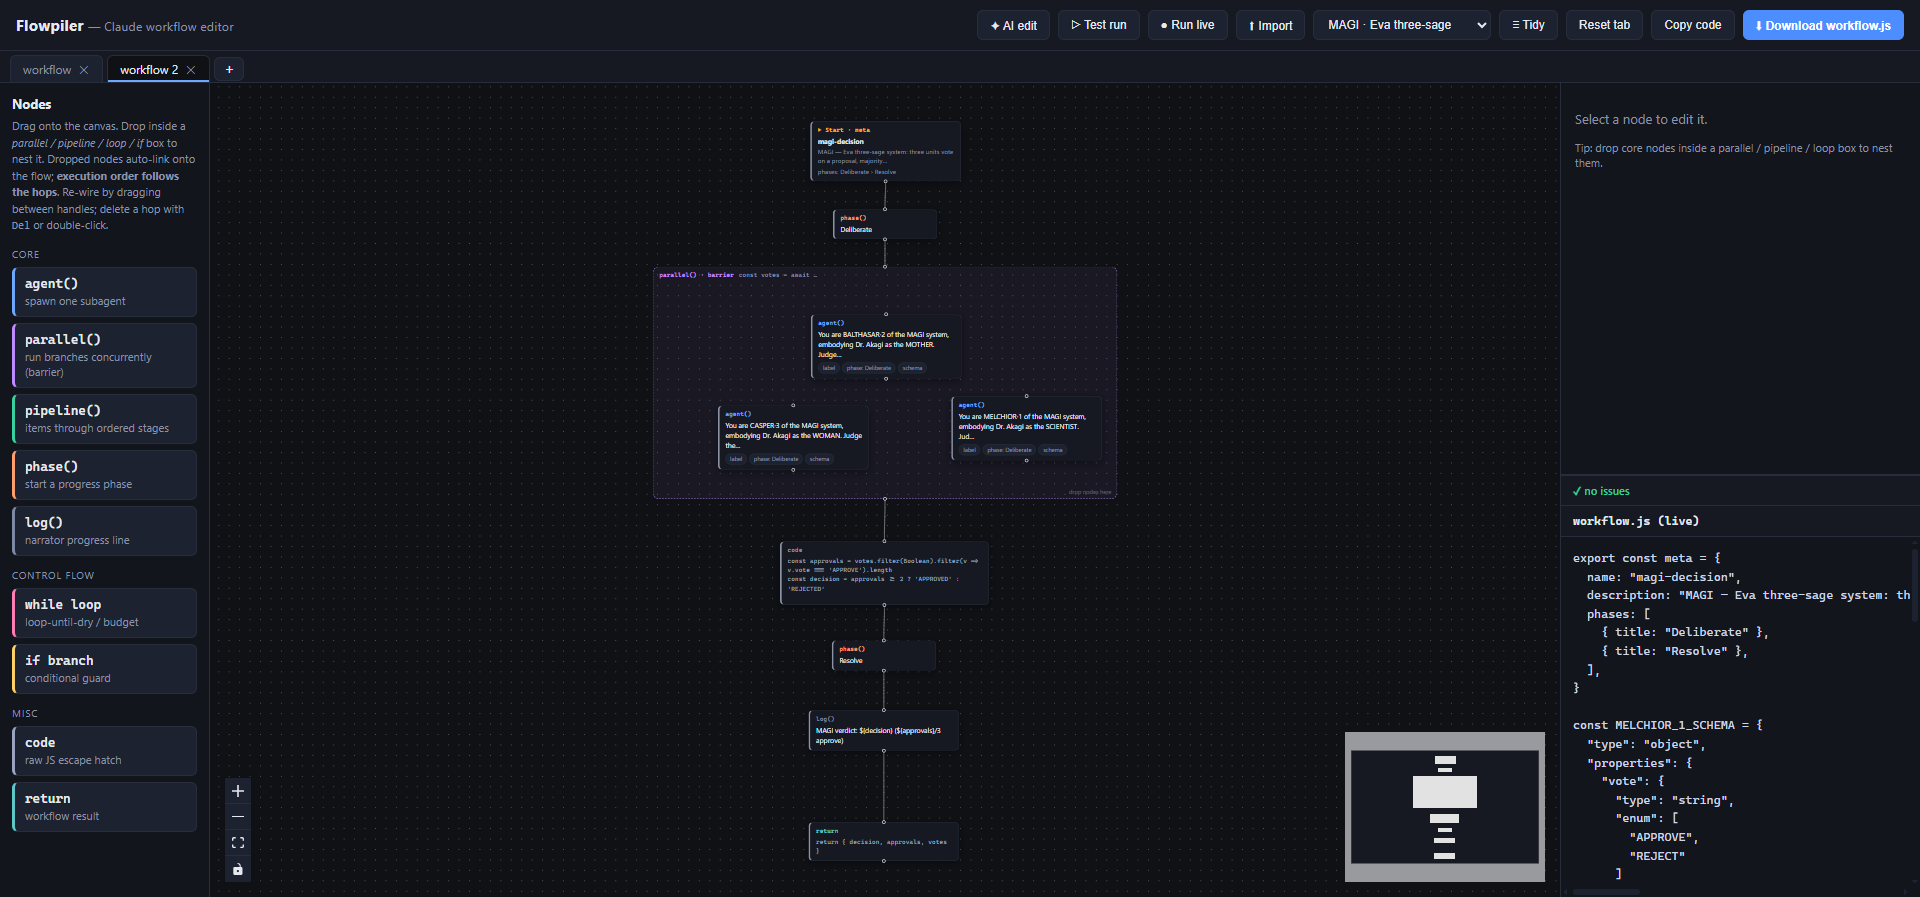
Task: Click the 'export const meta' code line
Action: click(1647, 558)
